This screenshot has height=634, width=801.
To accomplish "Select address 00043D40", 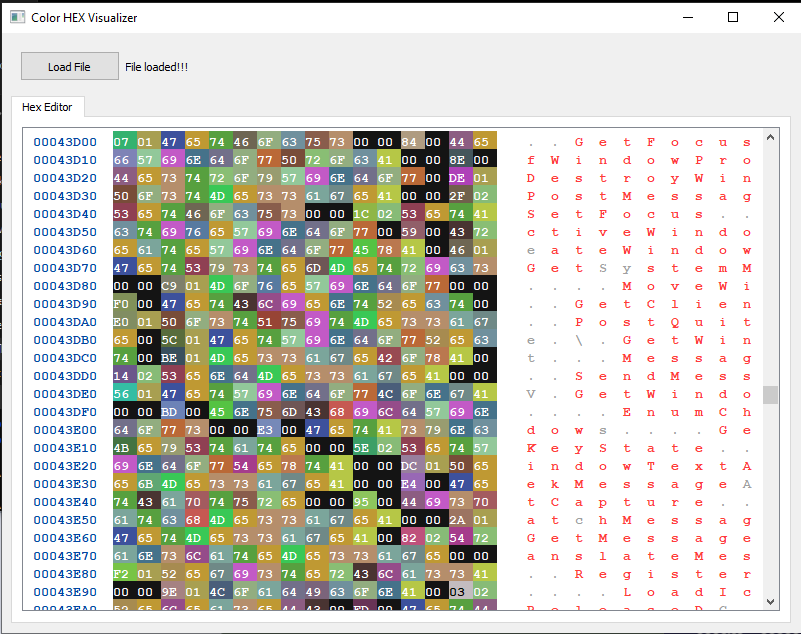I will pos(65,214).
